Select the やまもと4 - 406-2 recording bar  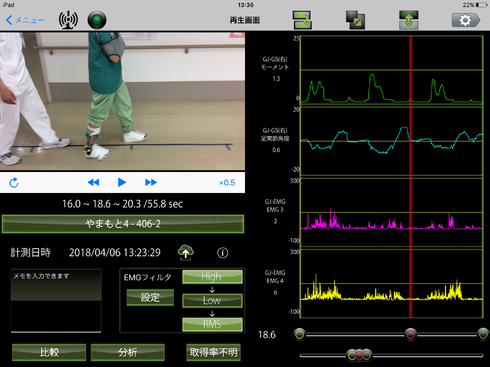pos(123,224)
